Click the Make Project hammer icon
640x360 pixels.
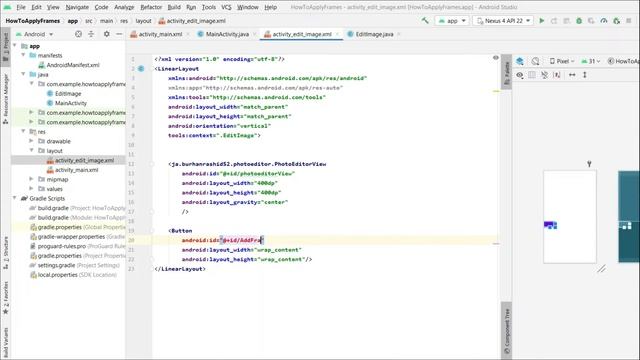(x=425, y=20)
